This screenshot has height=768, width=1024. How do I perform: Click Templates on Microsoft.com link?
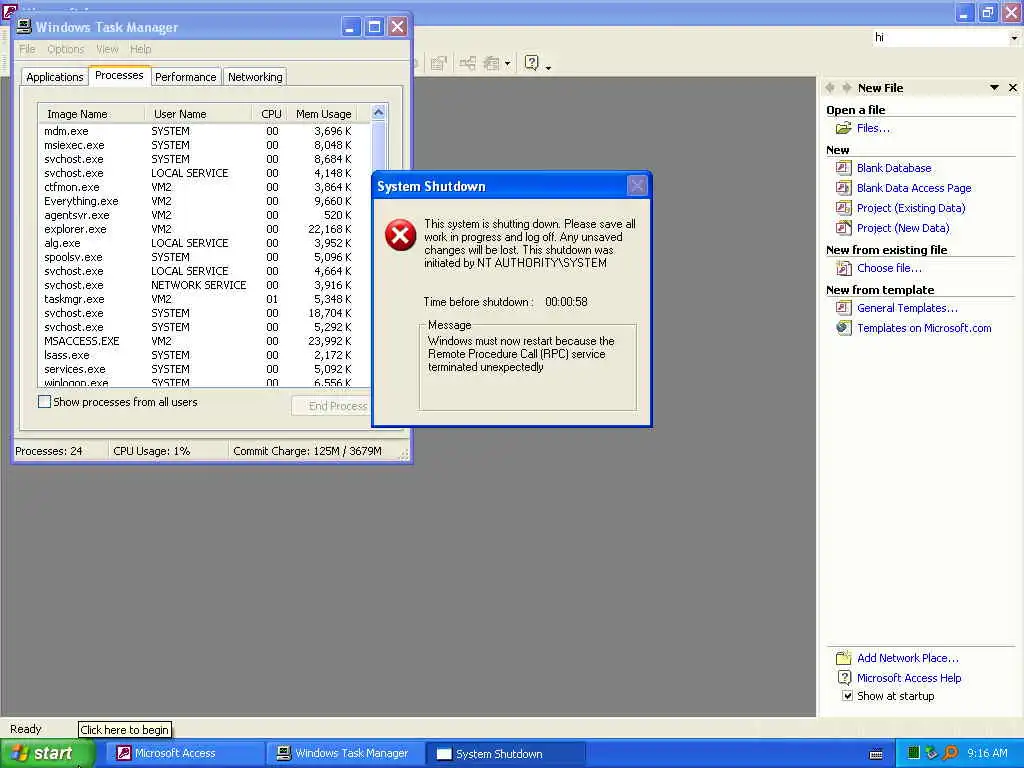(x=924, y=328)
